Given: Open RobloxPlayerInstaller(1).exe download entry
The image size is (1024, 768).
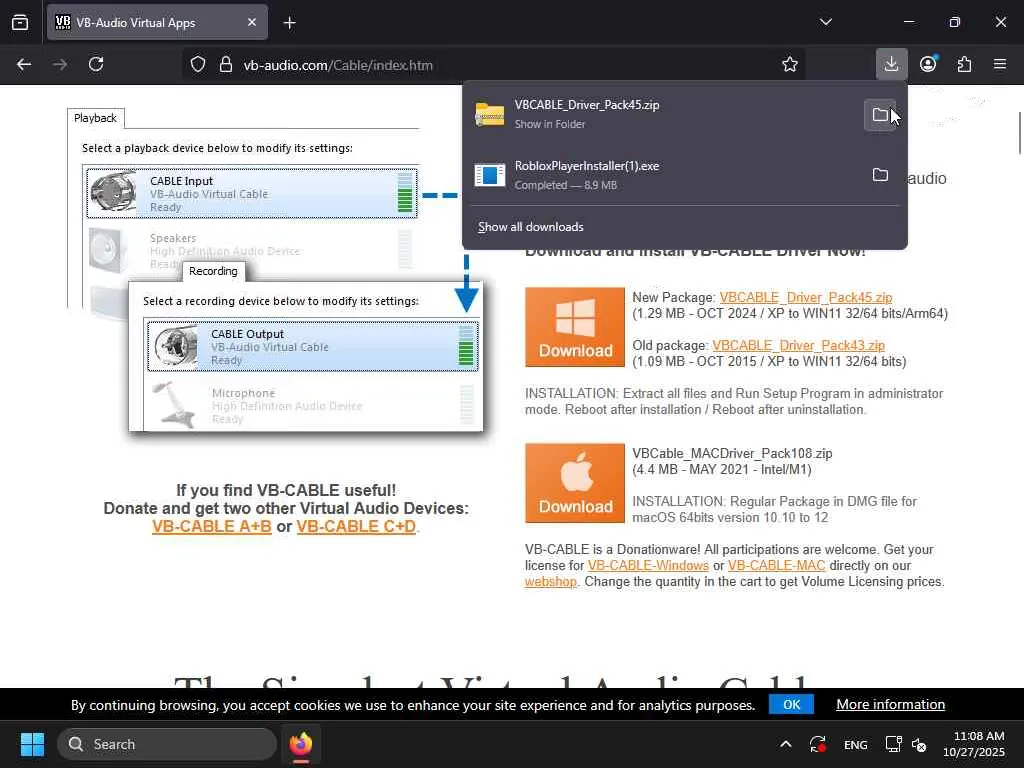Looking at the screenshot, I should coord(663,175).
